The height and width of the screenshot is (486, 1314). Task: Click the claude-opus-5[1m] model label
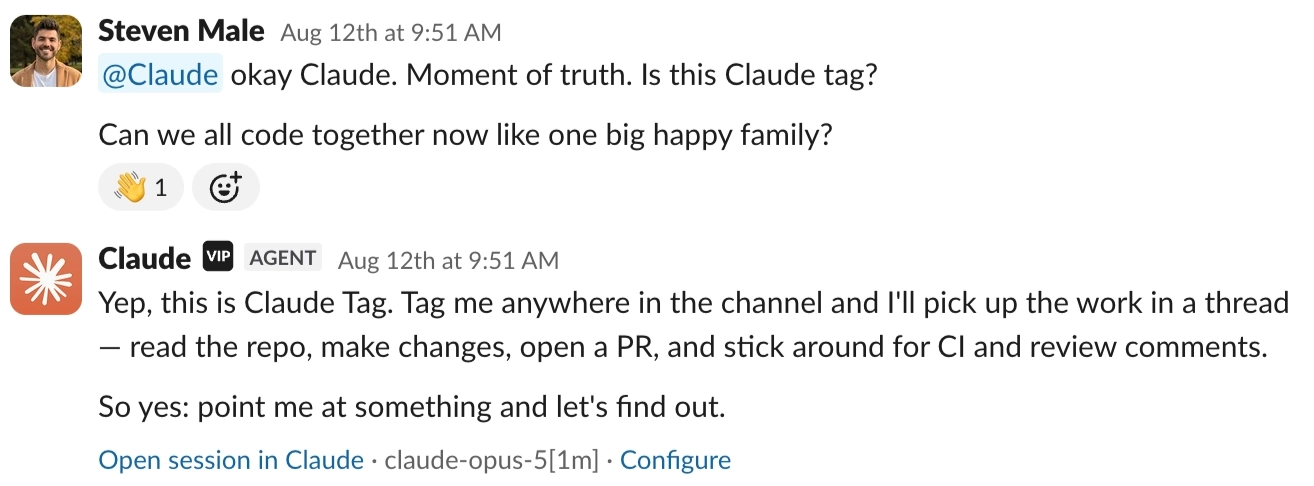coord(491,460)
